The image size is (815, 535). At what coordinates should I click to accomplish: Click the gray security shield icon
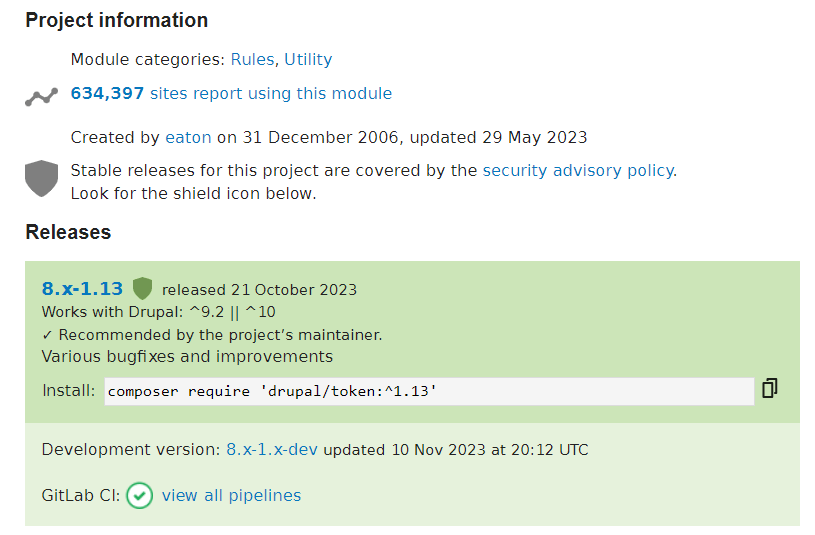tap(42, 178)
